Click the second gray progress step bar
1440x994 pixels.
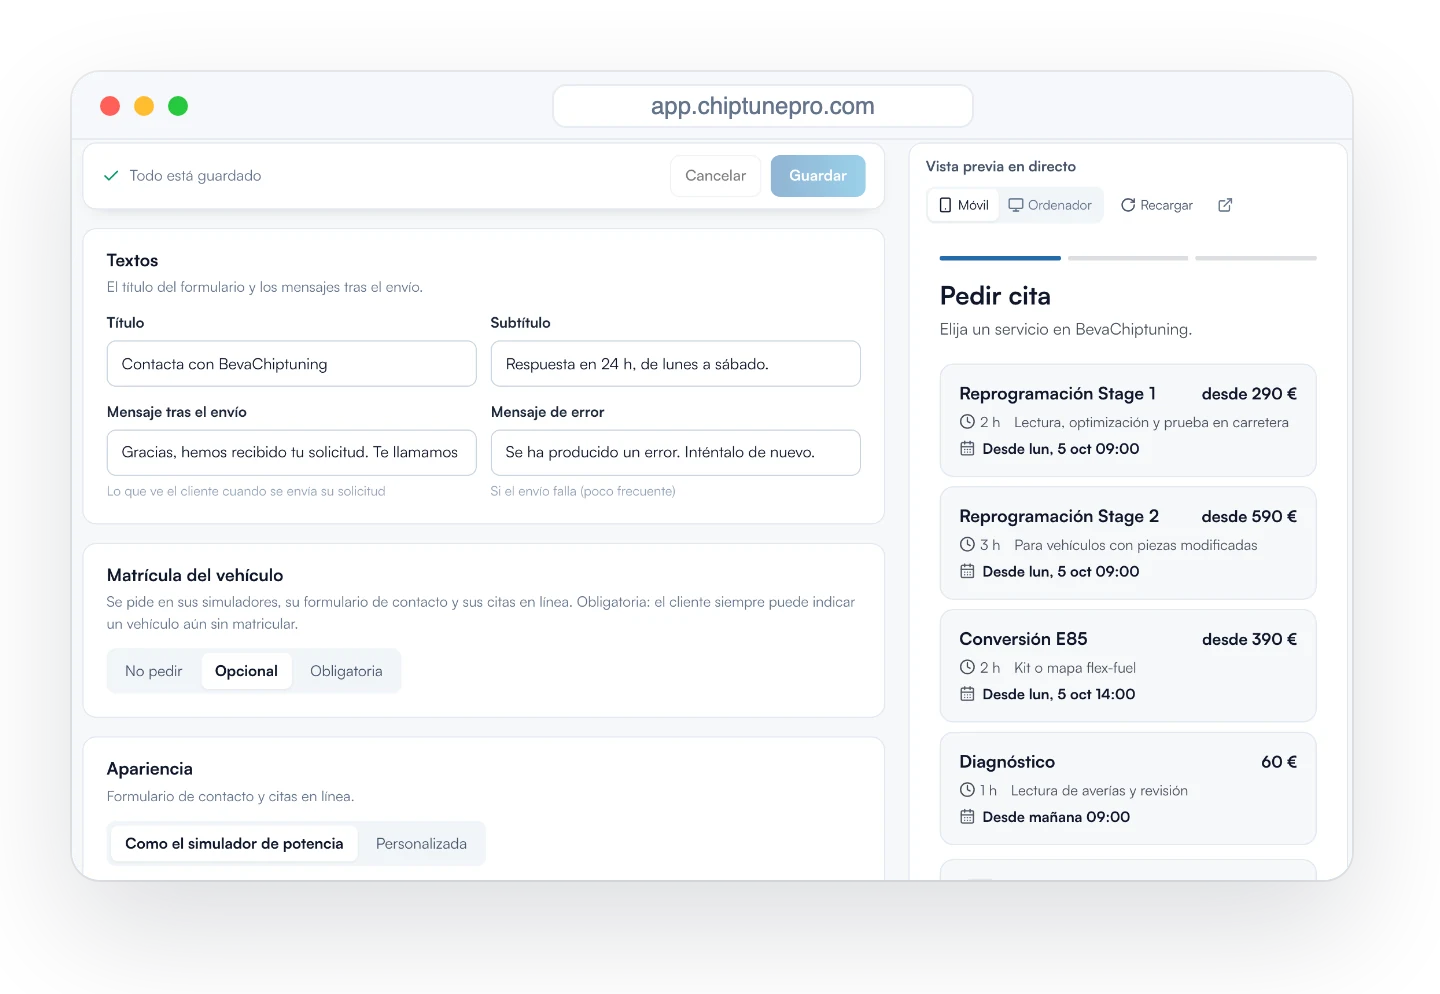pos(1128,258)
